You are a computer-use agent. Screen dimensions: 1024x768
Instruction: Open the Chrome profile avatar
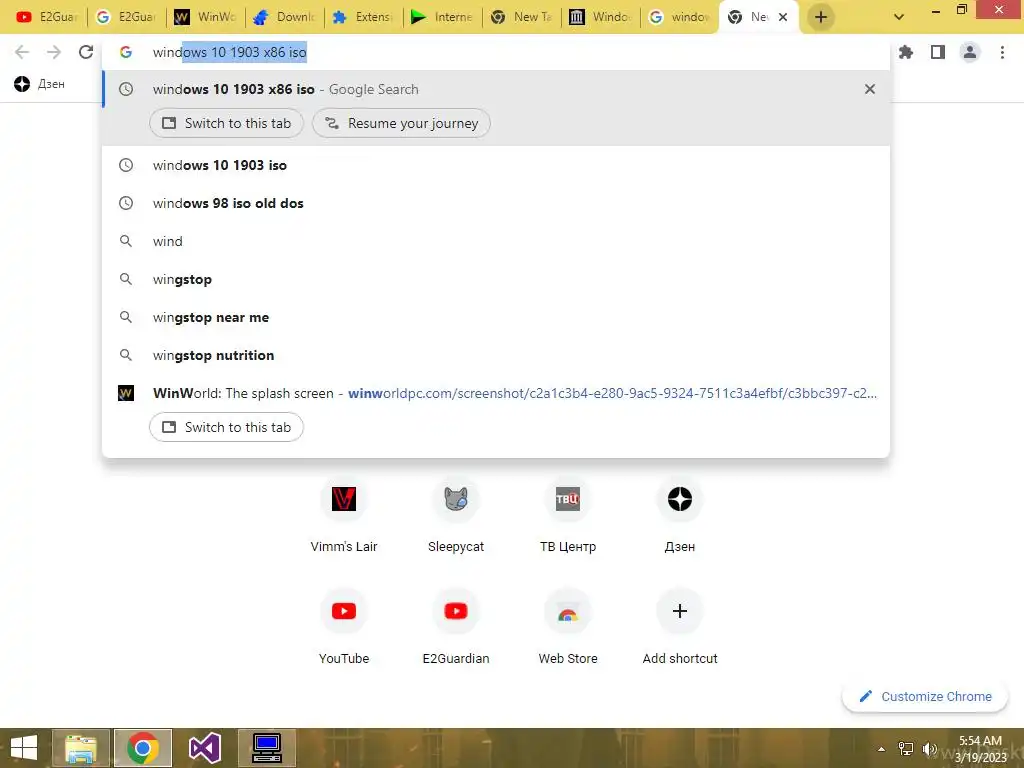[x=970, y=52]
